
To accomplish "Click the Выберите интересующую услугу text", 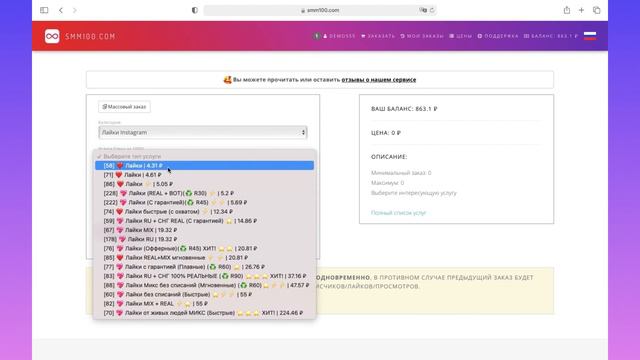I will 414,193.
